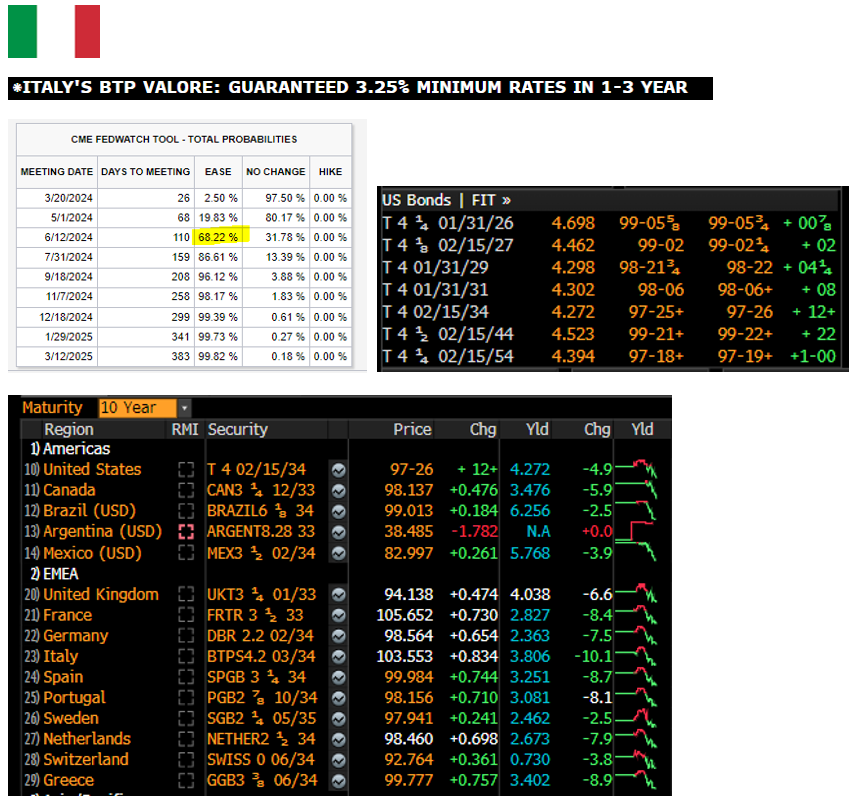Toggle RMI box for Greece
The height and width of the screenshot is (805, 866).
pos(186,781)
